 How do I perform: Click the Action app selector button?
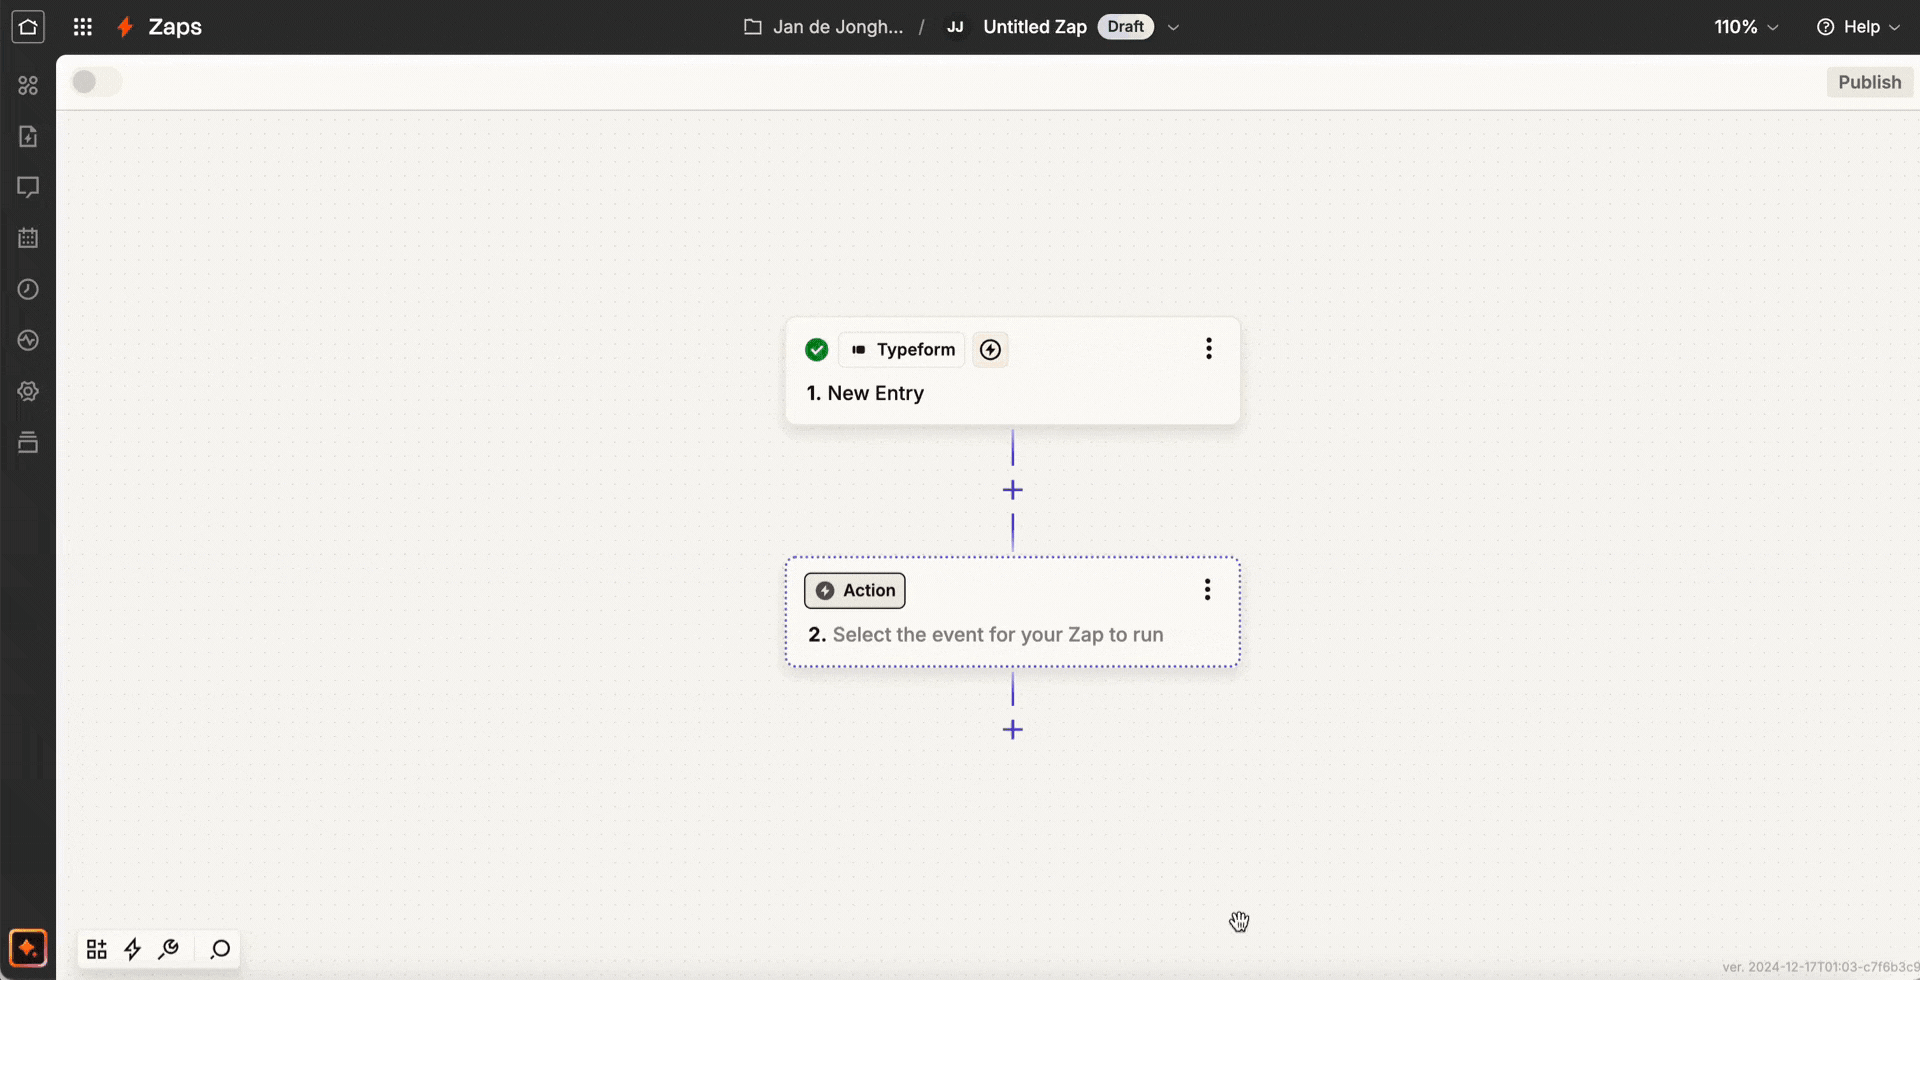click(854, 590)
